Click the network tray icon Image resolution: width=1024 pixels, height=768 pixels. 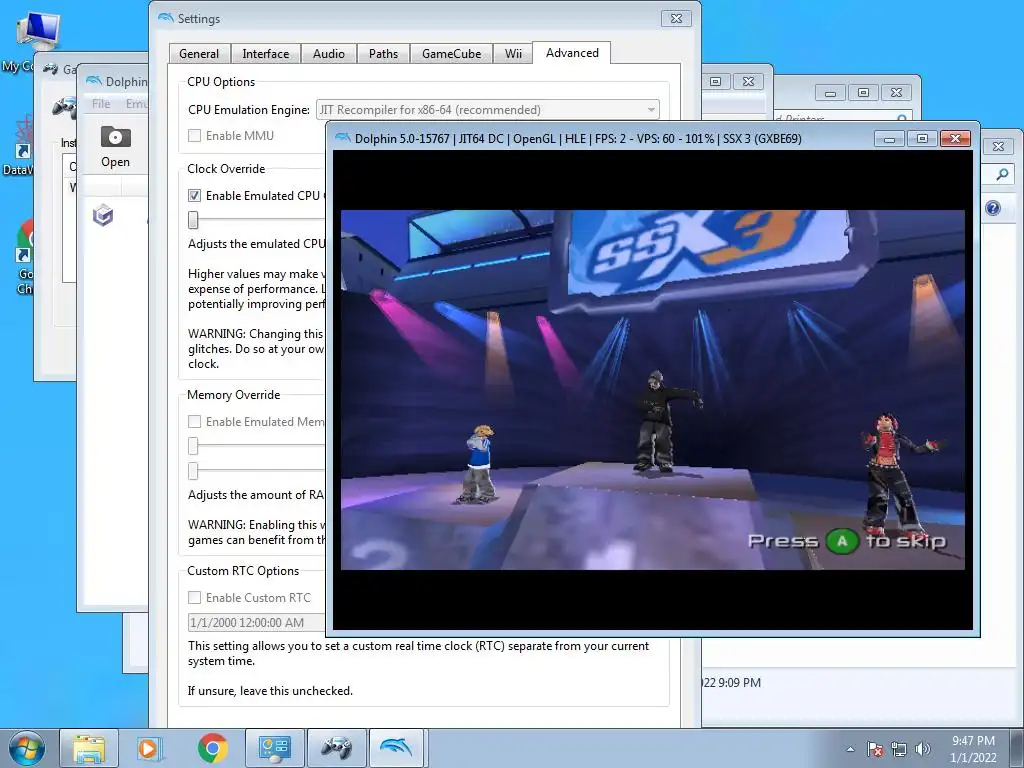[899, 749]
